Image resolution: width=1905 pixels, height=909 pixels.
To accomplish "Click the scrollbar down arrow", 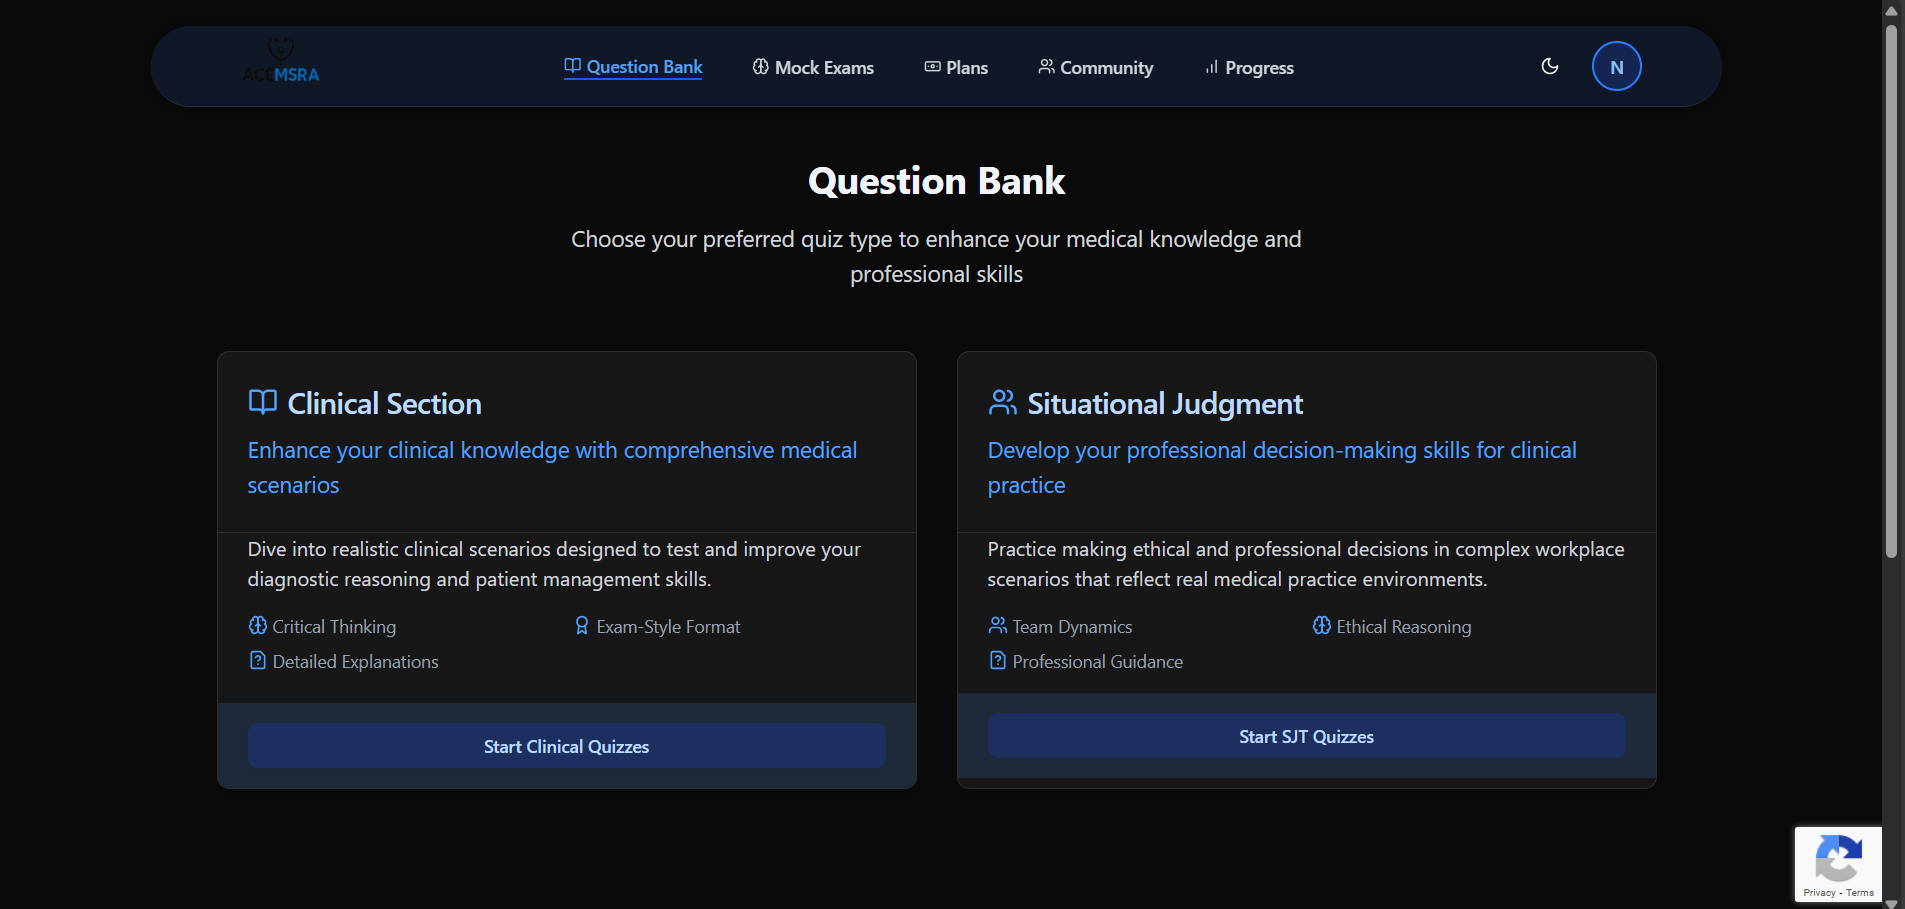I will 1891,903.
